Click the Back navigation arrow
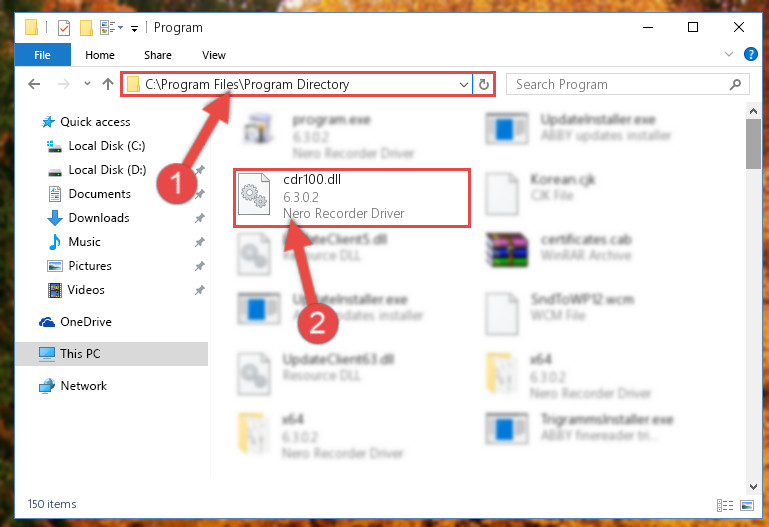This screenshot has width=769, height=527. click(34, 84)
